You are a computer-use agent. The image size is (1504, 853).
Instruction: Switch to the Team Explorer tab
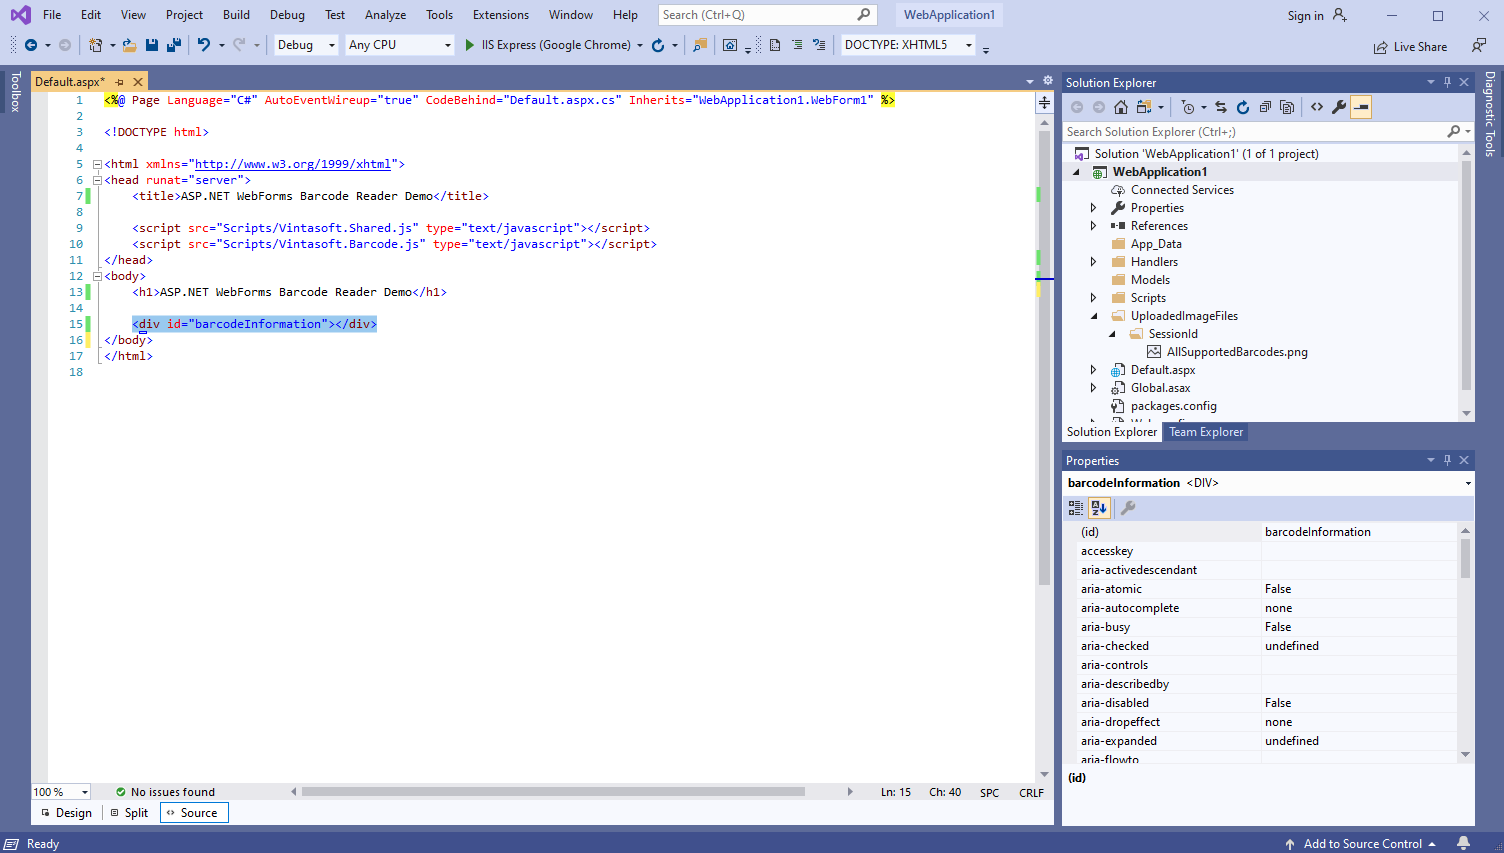tap(1206, 432)
